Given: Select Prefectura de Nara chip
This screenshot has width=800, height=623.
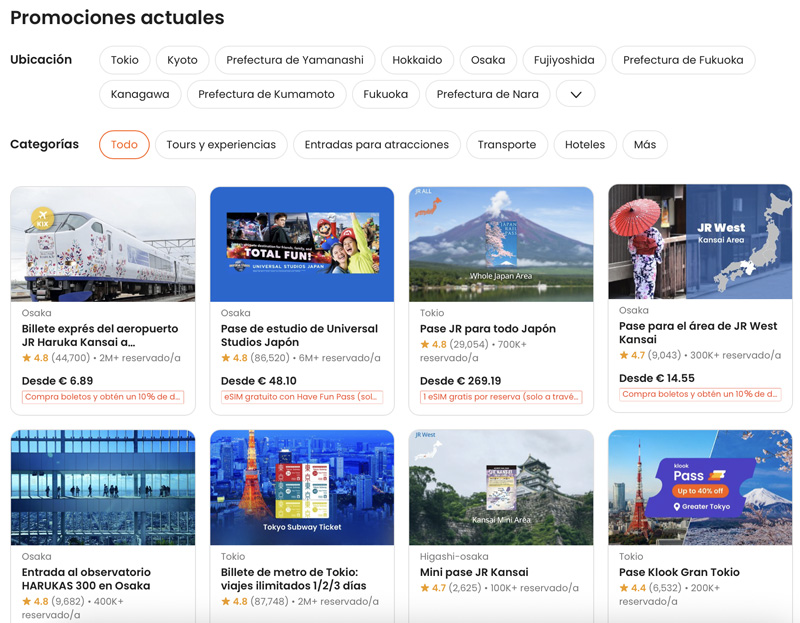Looking at the screenshot, I should [487, 94].
